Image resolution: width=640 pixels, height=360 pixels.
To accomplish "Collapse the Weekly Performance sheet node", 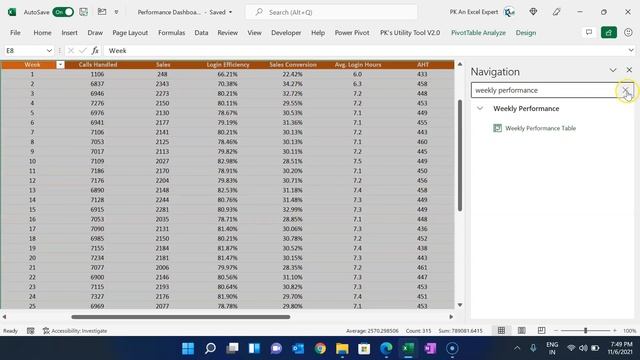I will [x=480, y=109].
